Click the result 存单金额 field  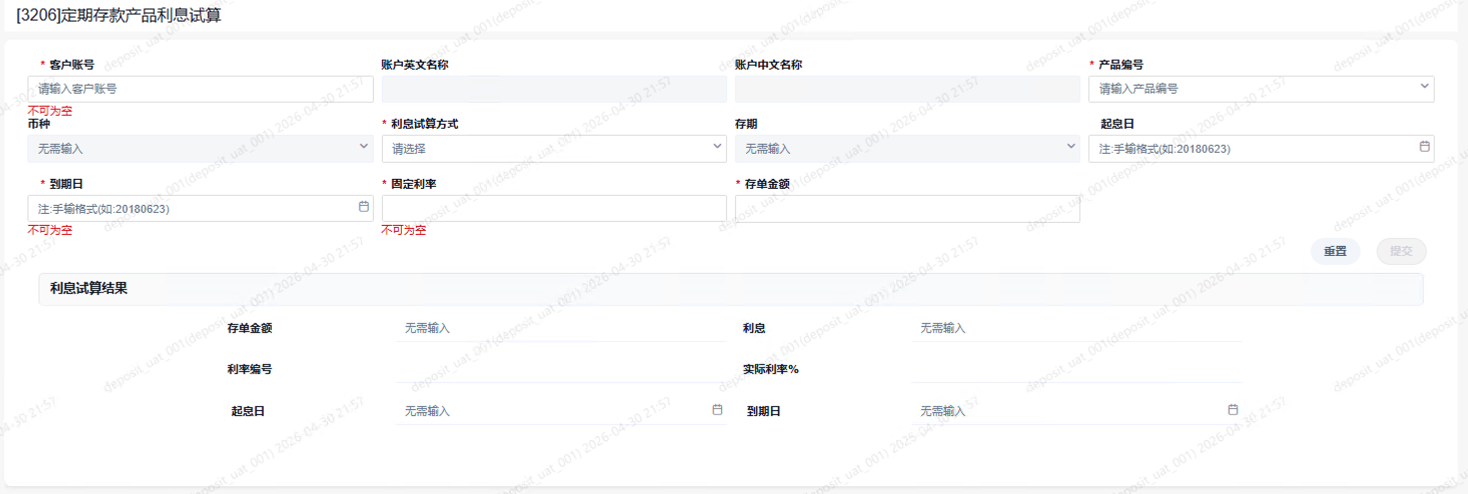pos(561,328)
